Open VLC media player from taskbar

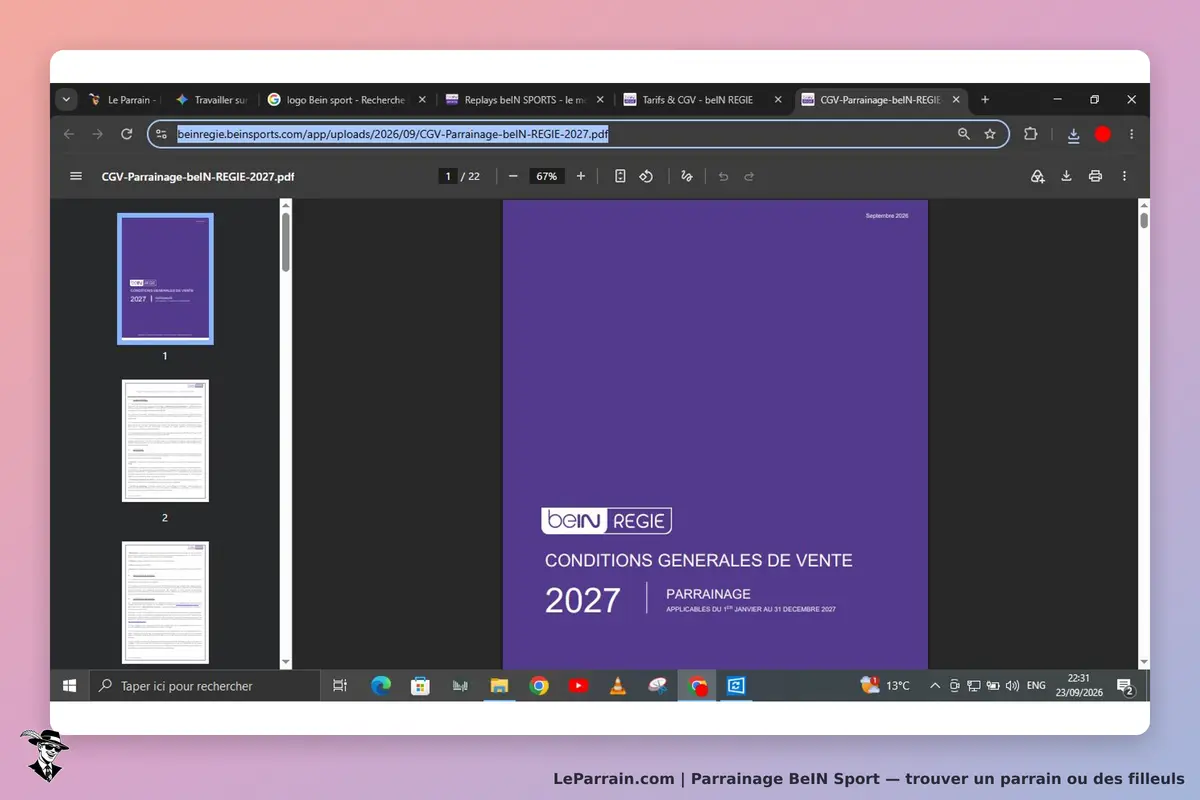click(x=618, y=686)
